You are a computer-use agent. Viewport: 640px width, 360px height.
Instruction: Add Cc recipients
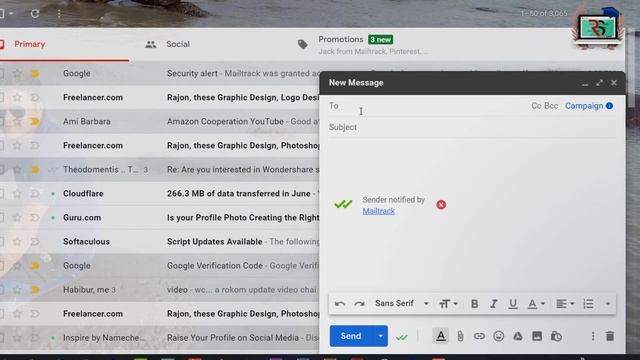coord(536,106)
